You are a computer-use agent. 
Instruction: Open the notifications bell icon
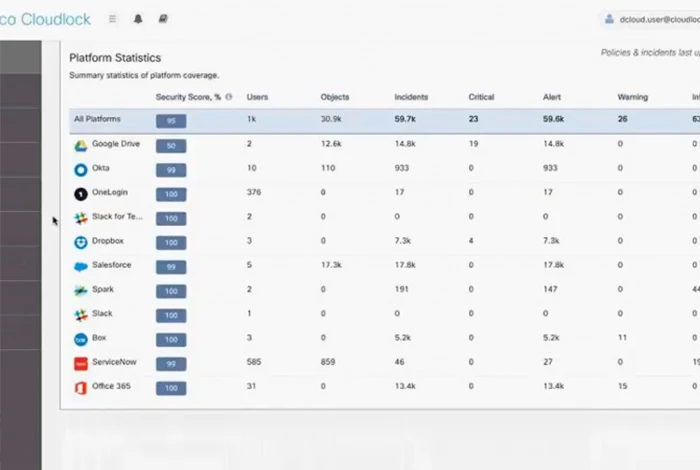pos(138,19)
